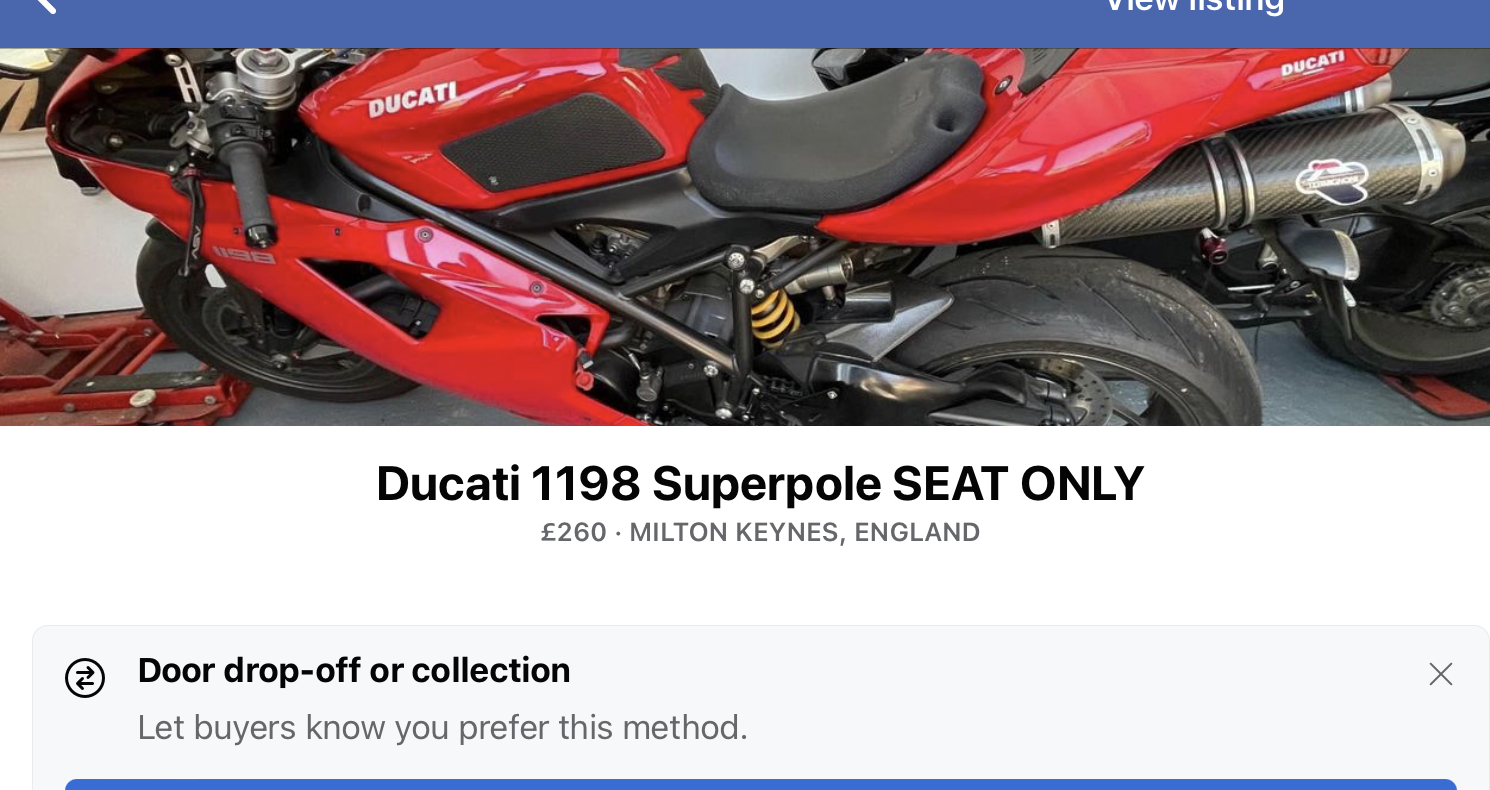Screen dimensions: 1490x790
Task: Click the red paddock stand in the photo
Action: [90, 370]
